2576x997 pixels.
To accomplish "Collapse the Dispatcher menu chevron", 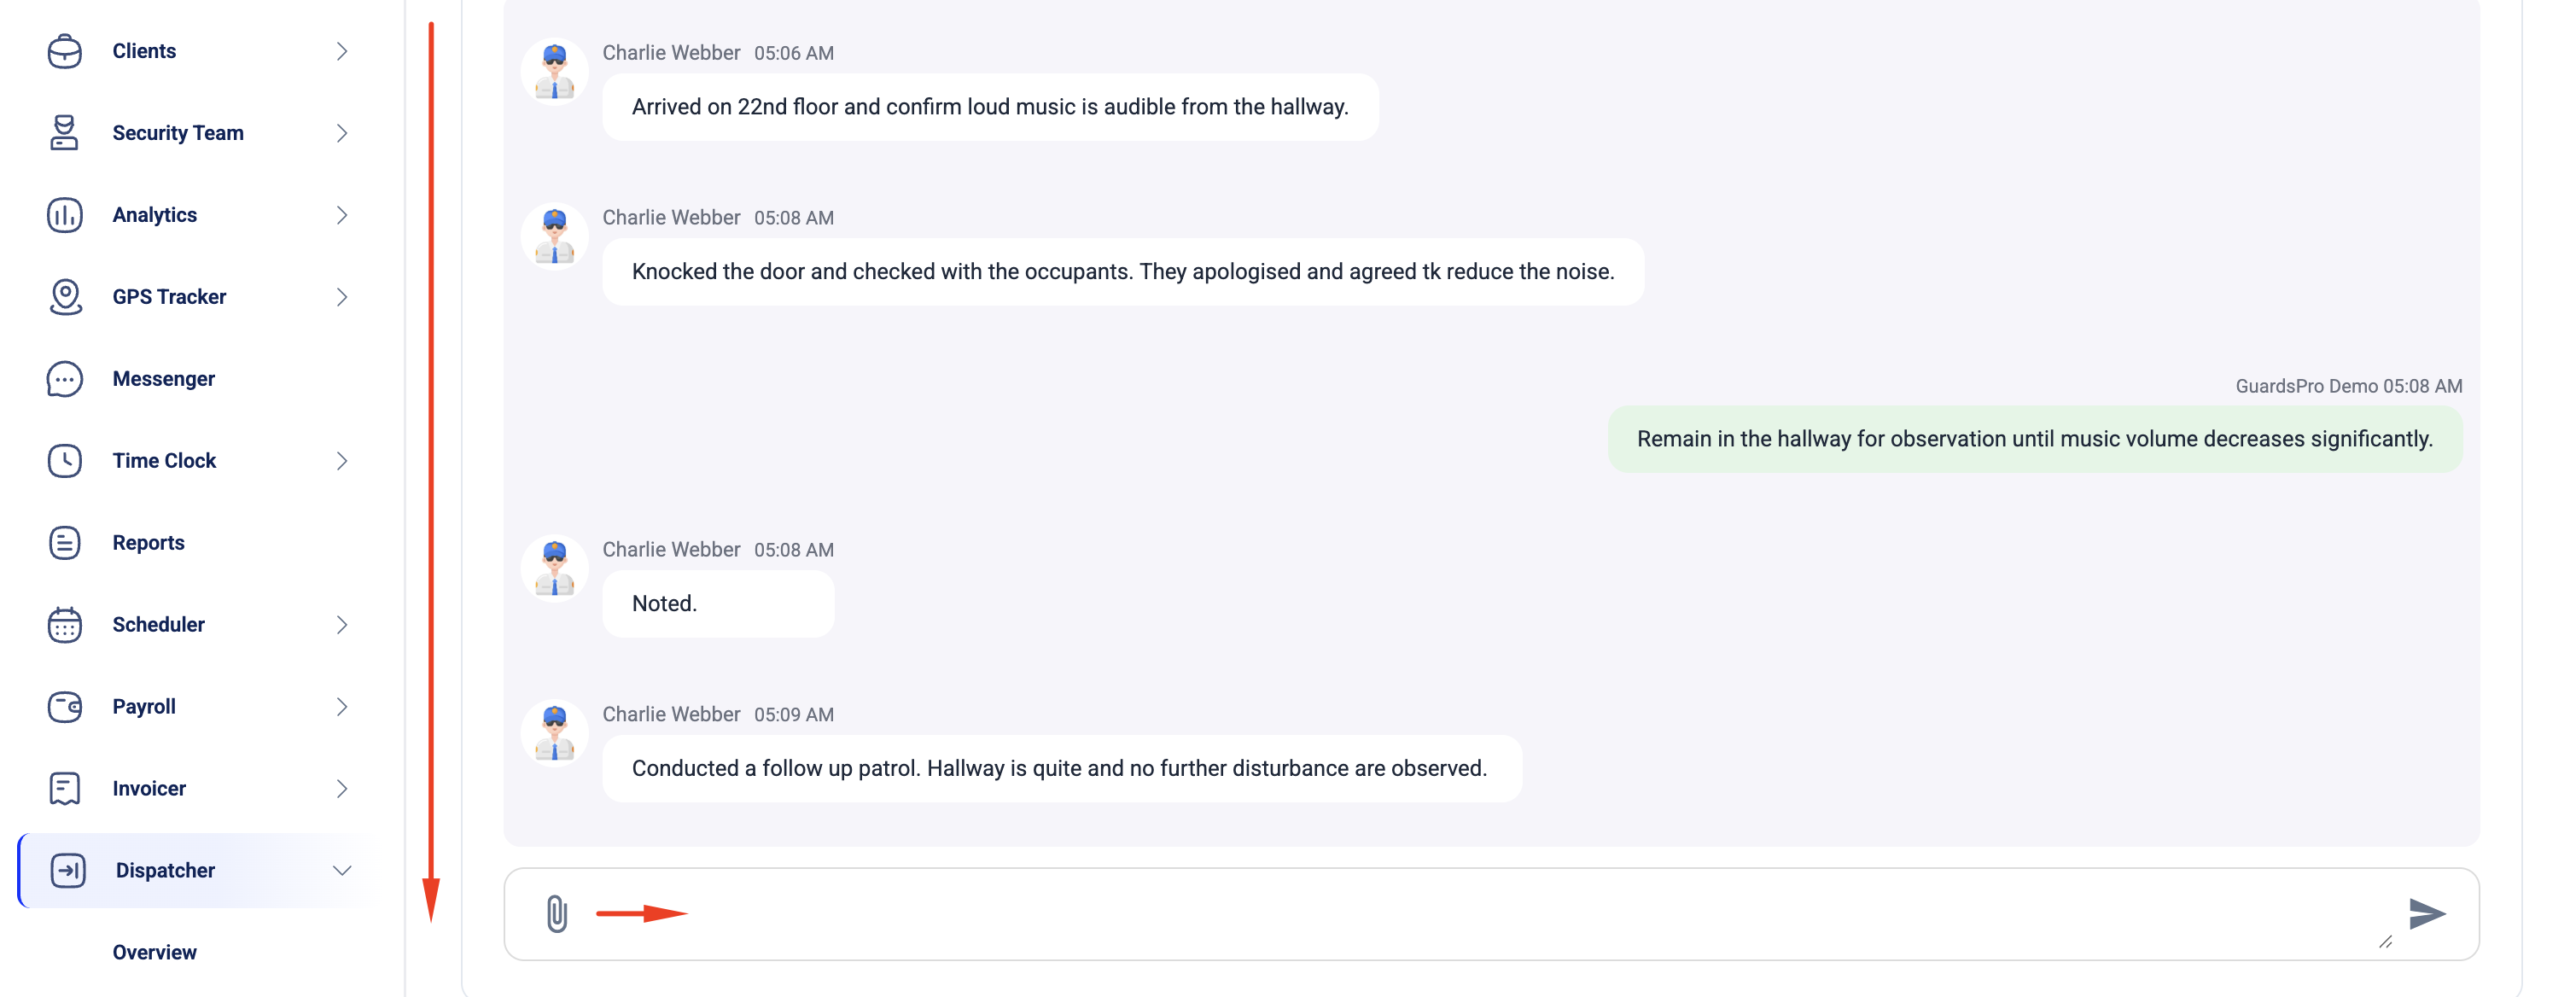I will (x=342, y=871).
